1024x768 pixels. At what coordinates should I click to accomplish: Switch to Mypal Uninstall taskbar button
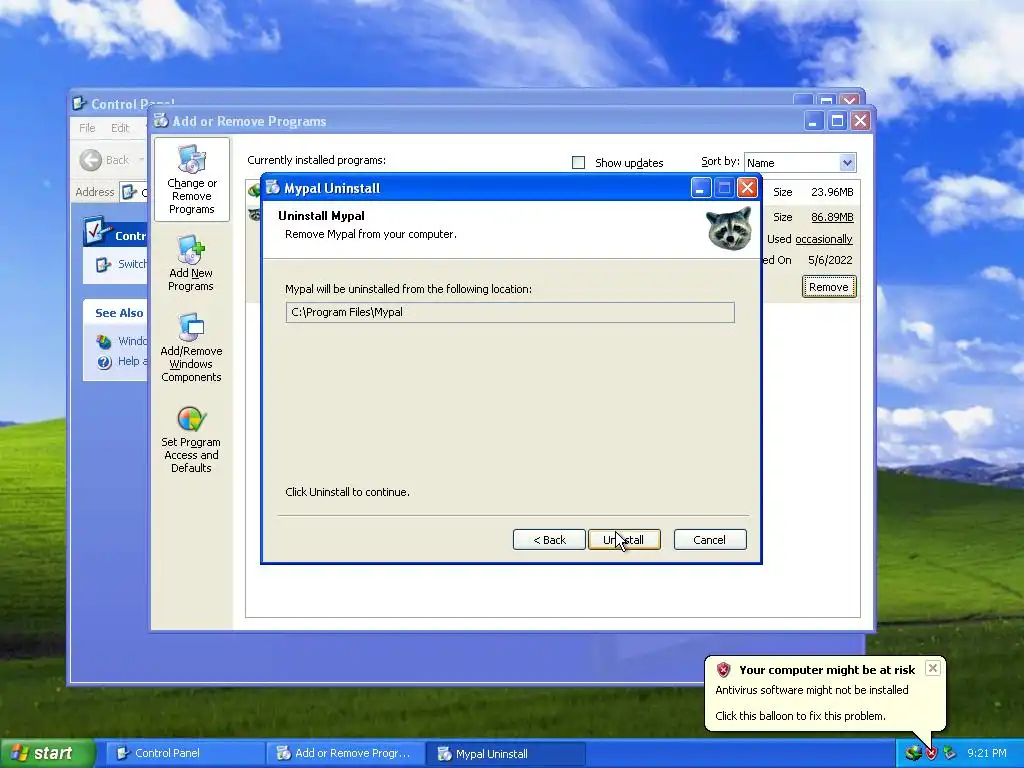coord(505,754)
